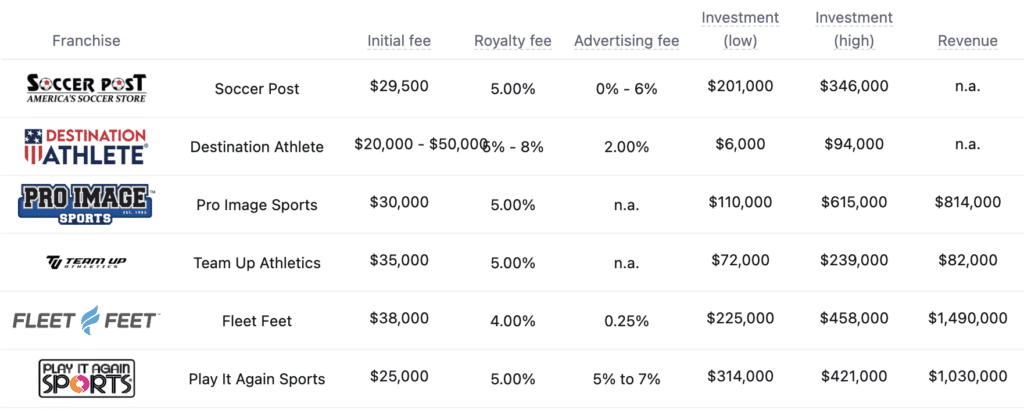Click the Investment (high) column header
This screenshot has width=1024, height=411.
point(854,29)
